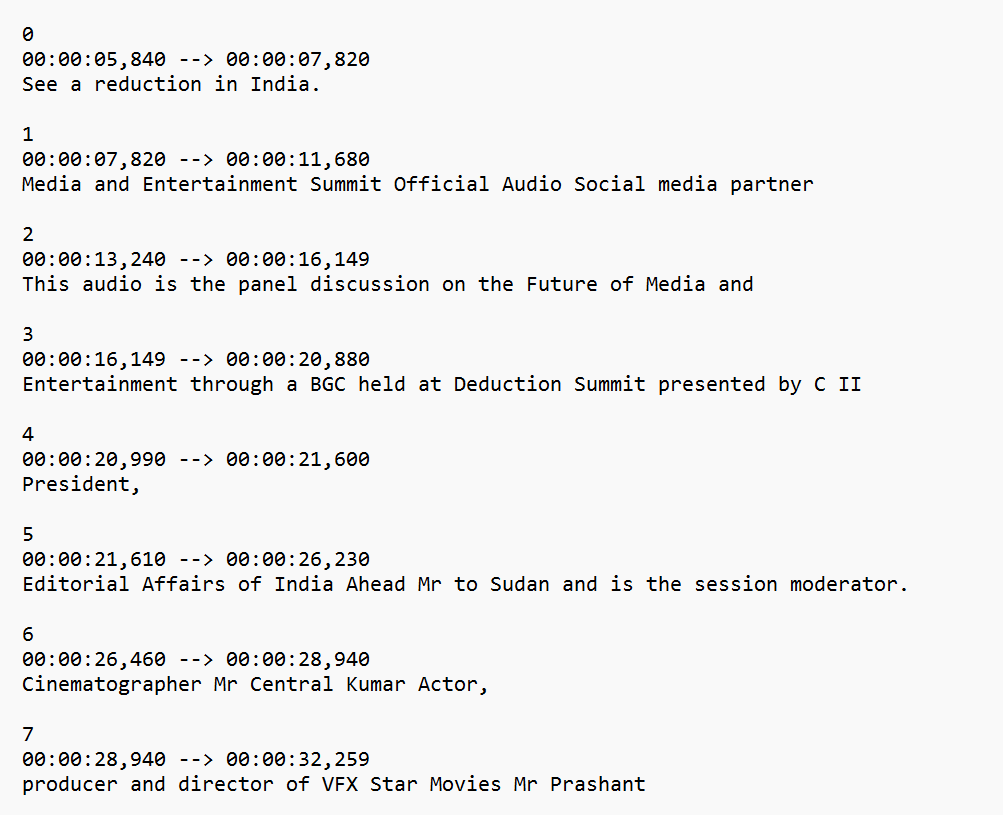Viewport: 1003px width, 815px height.
Task: Click the timestamp starting 00:00:13,240
Action: click(x=196, y=259)
